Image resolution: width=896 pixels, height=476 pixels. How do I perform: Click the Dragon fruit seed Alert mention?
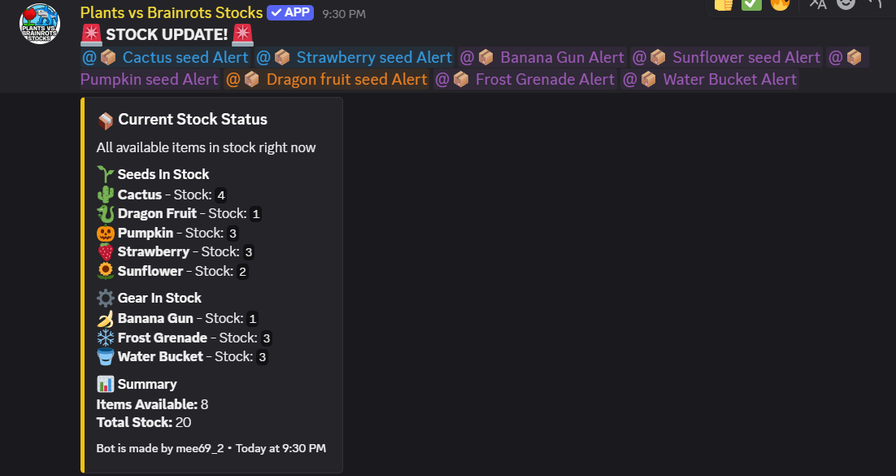point(327,79)
